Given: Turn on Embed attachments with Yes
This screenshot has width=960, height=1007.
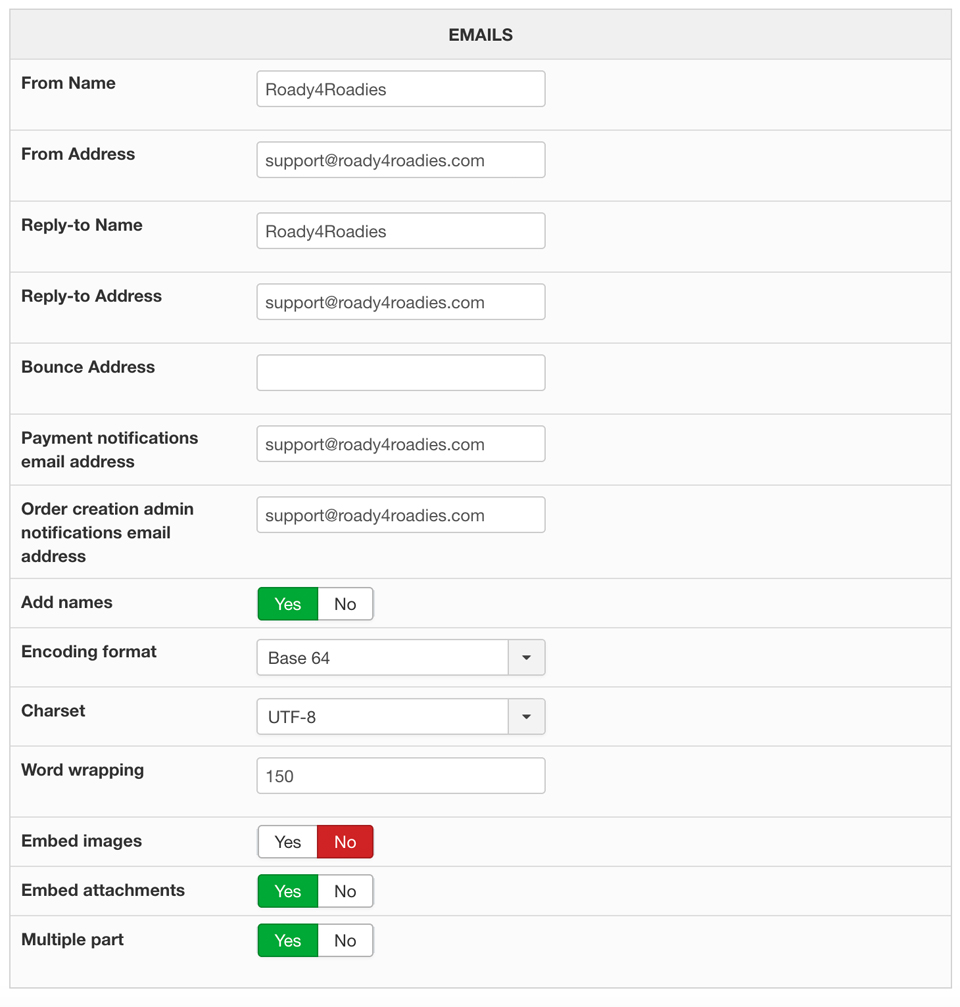Looking at the screenshot, I should click(x=288, y=891).
